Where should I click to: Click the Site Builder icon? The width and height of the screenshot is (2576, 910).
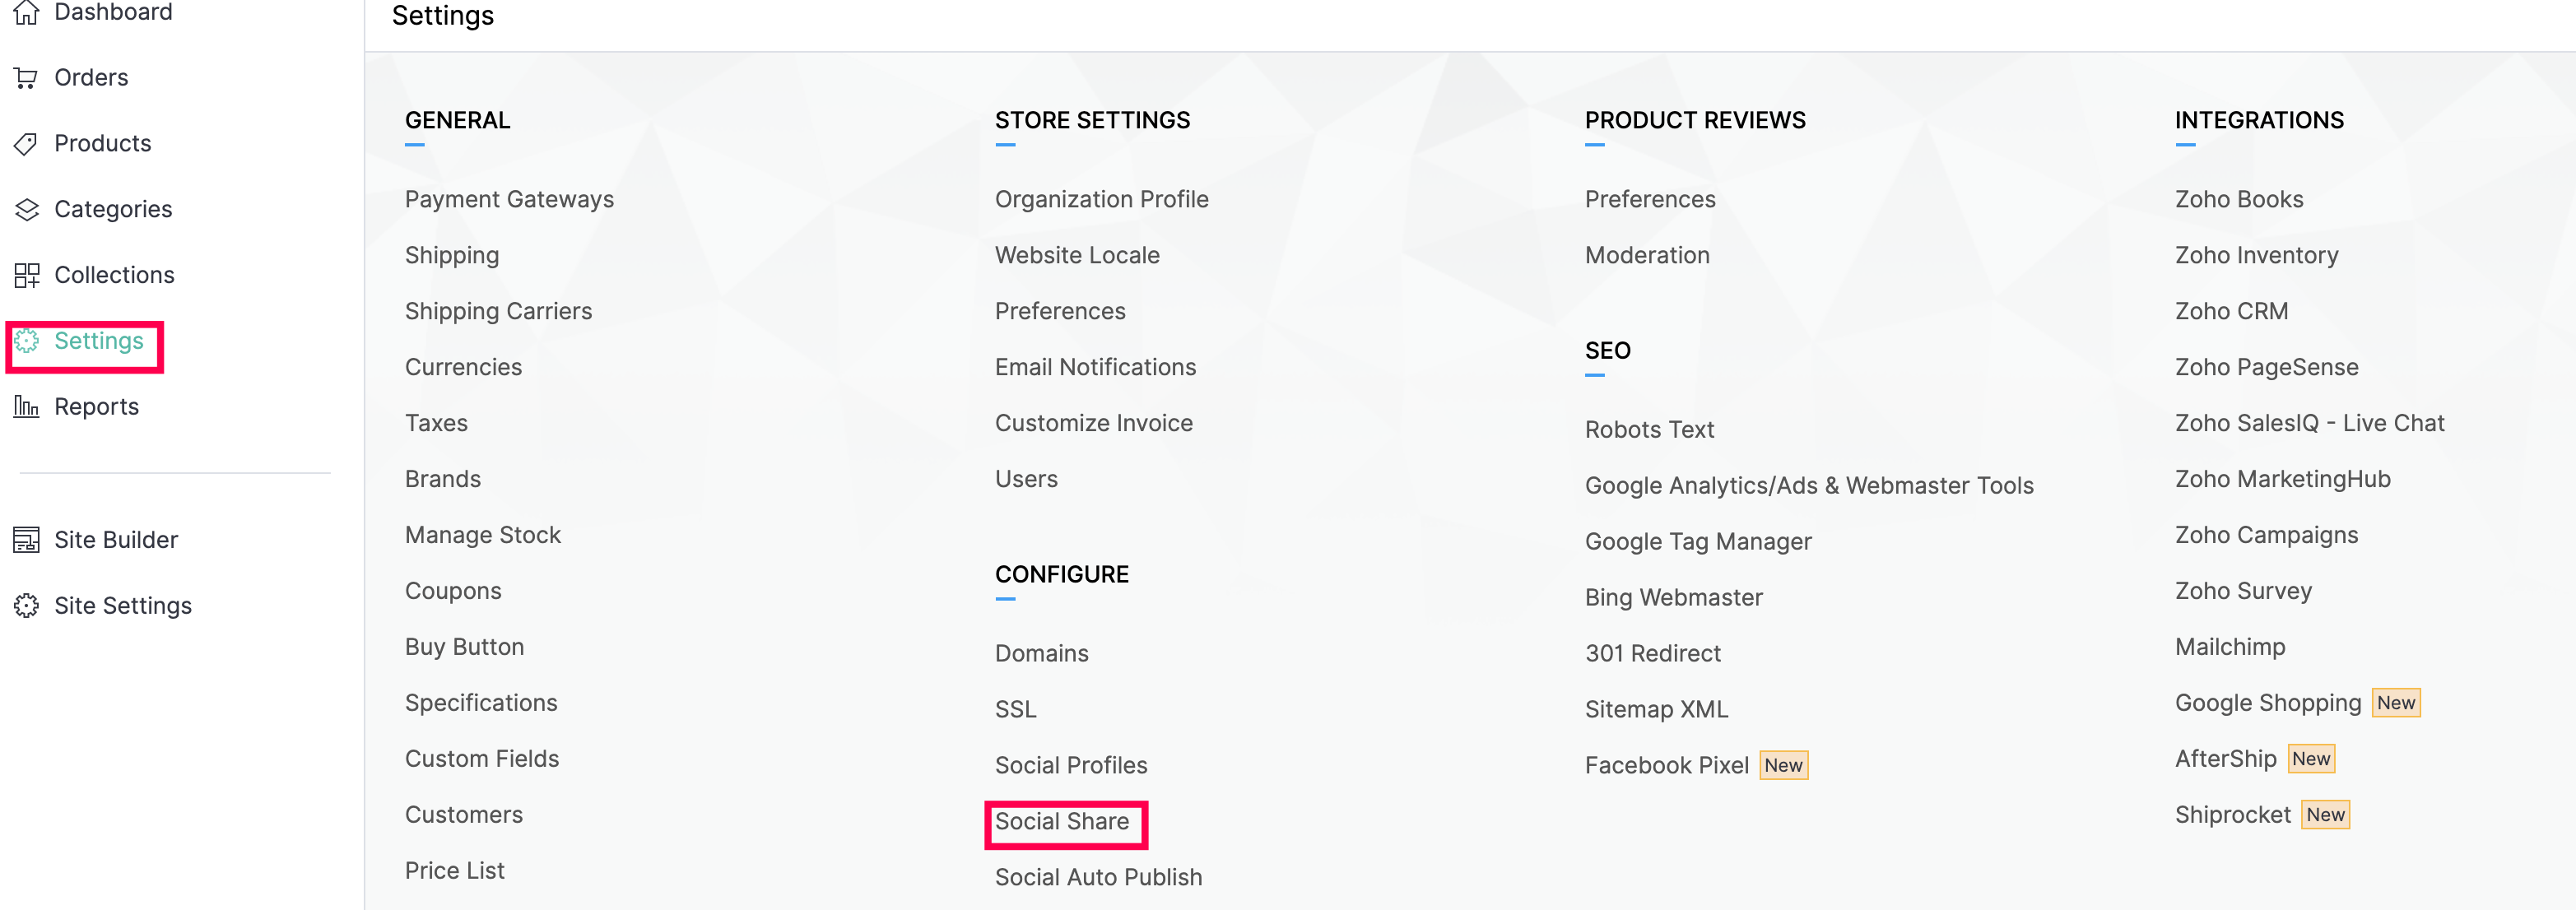[x=27, y=540]
